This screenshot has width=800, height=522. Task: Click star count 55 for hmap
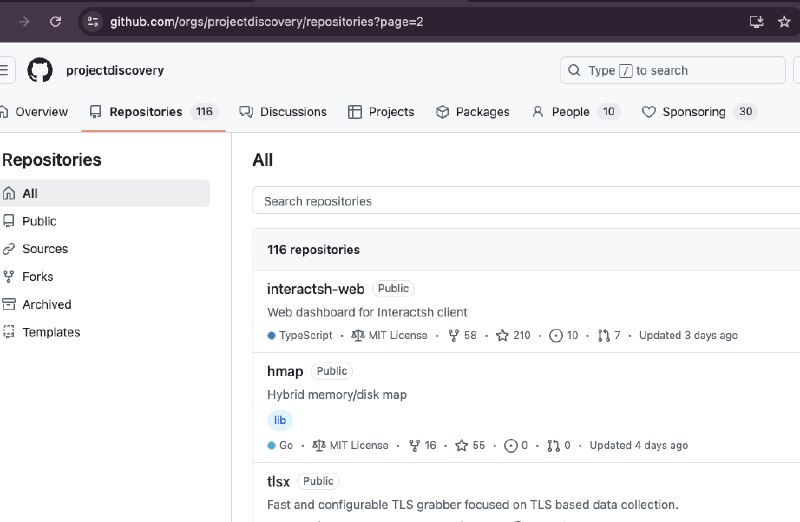[x=470, y=445]
